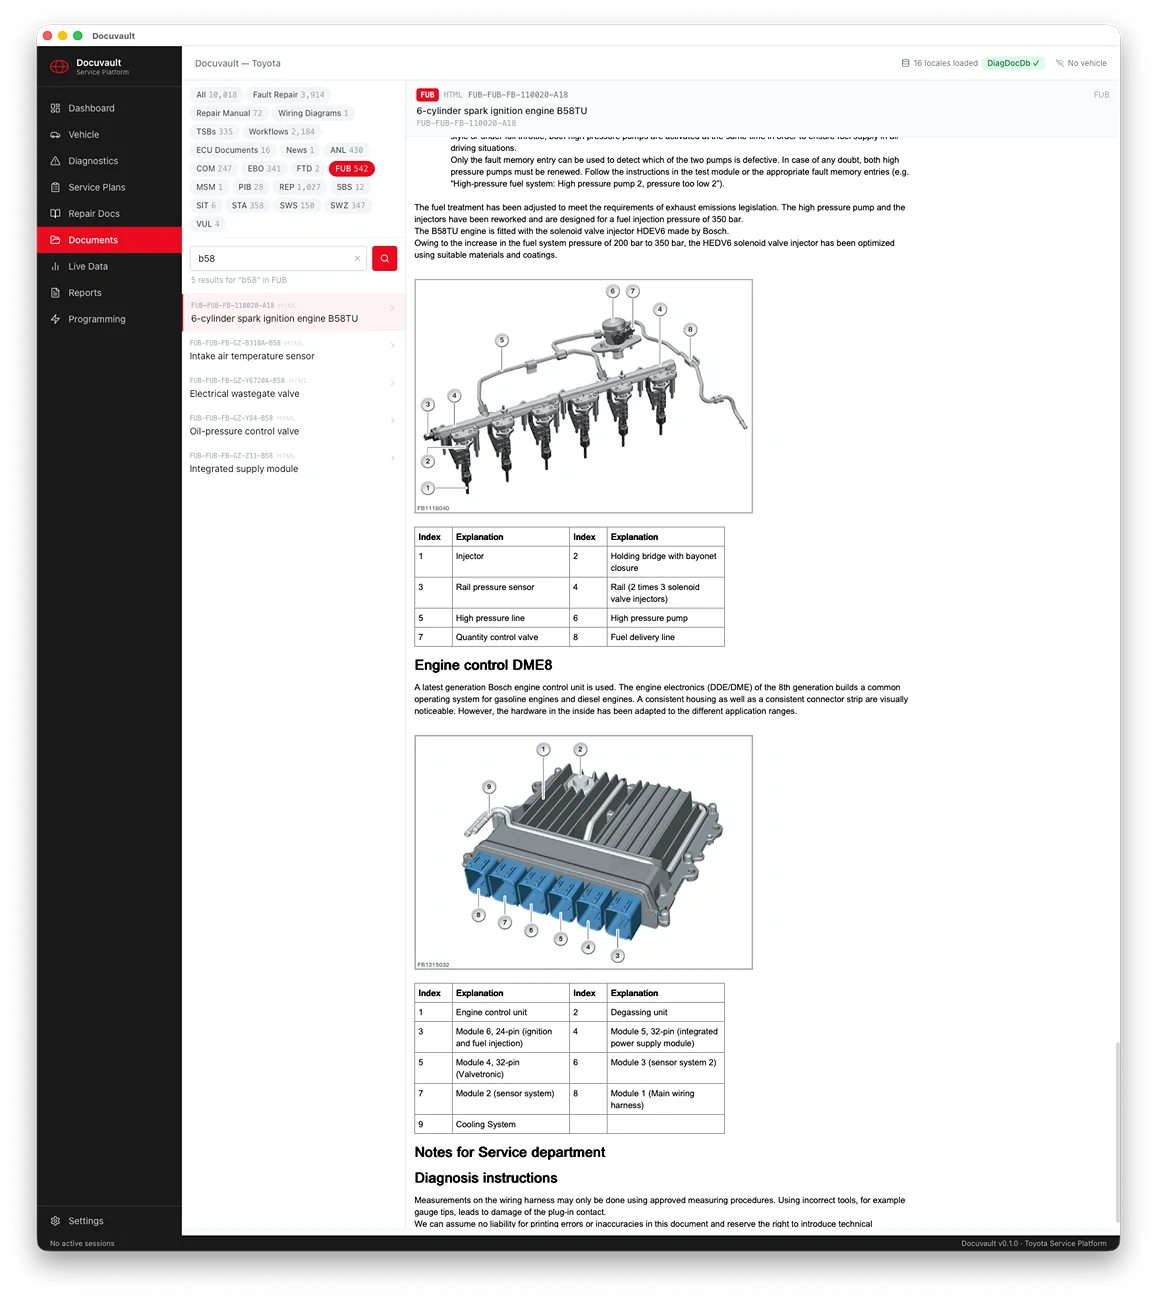The width and height of the screenshot is (1157, 1300).
Task: Switch to Live Data section
Action: [88, 267]
